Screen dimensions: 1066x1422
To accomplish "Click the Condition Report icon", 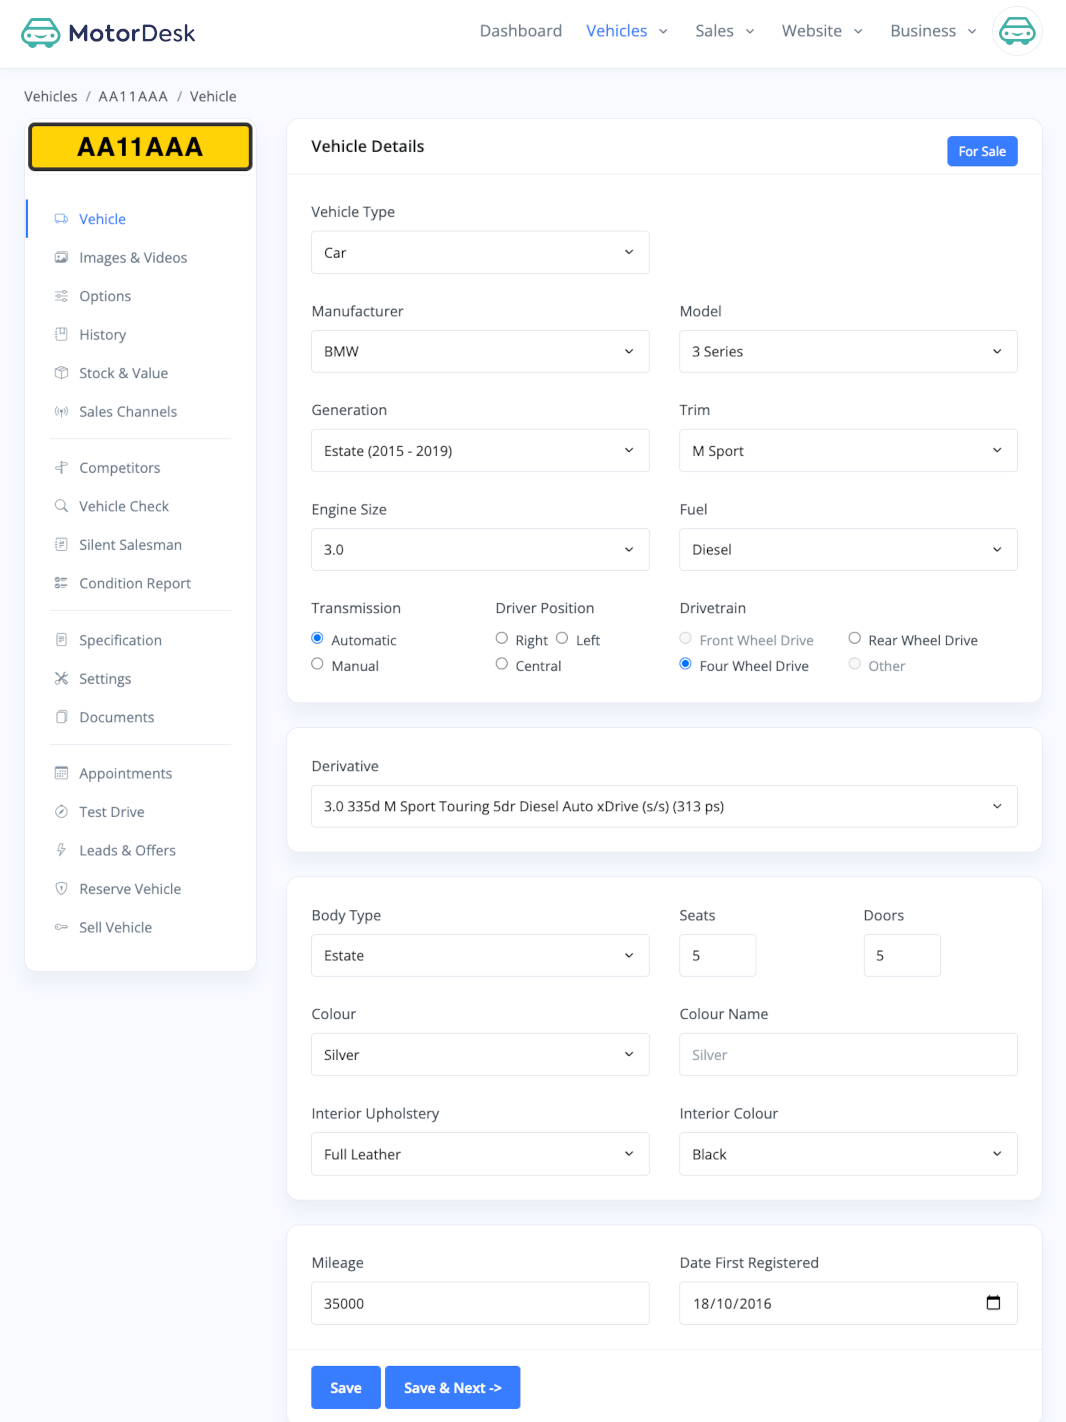I will 61,583.
